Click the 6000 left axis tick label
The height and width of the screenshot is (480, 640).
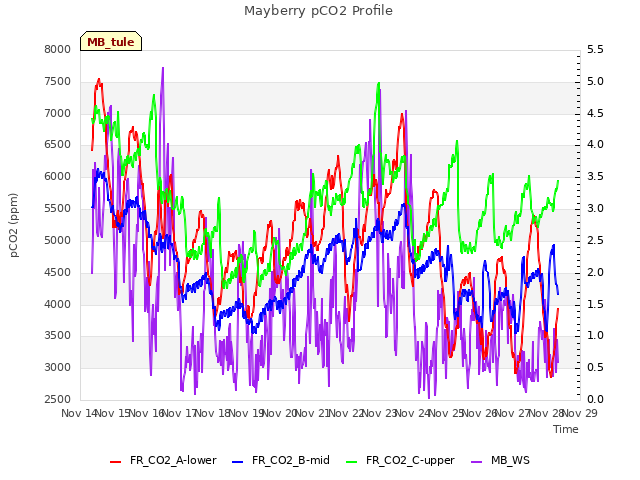[58, 176]
